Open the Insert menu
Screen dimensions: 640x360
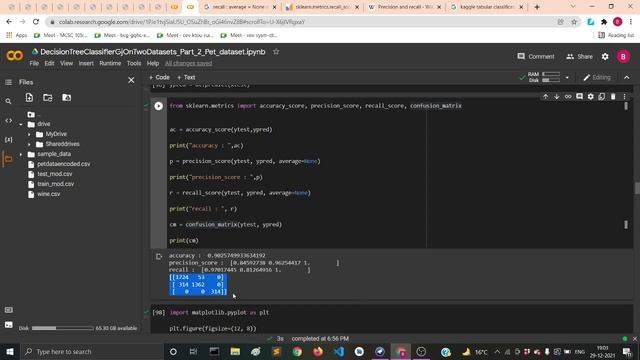tap(86, 64)
